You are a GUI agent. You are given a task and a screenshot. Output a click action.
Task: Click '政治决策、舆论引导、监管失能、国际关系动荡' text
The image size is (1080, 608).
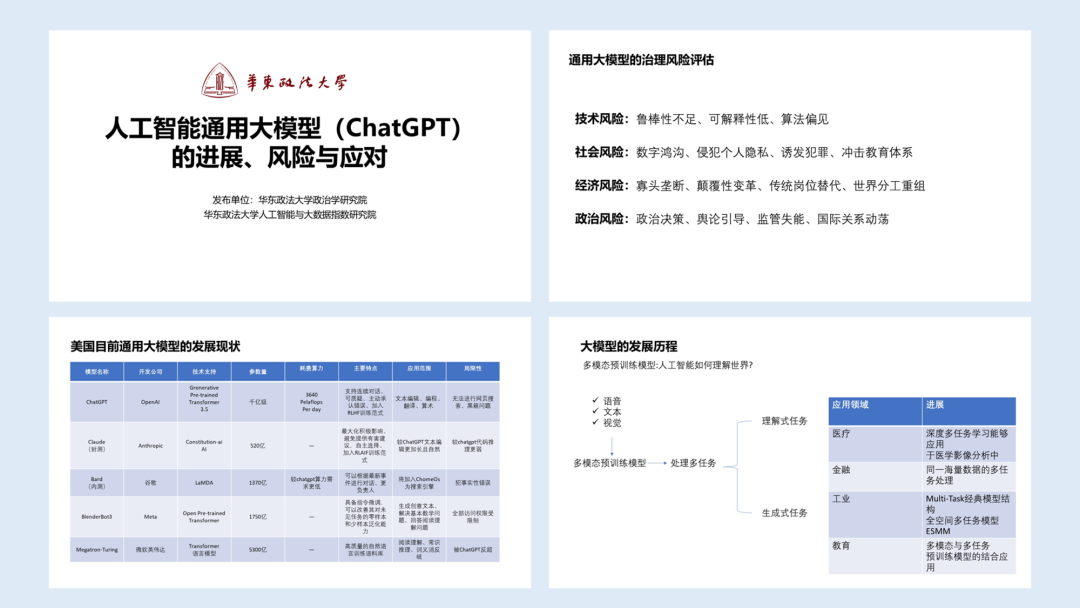762,219
